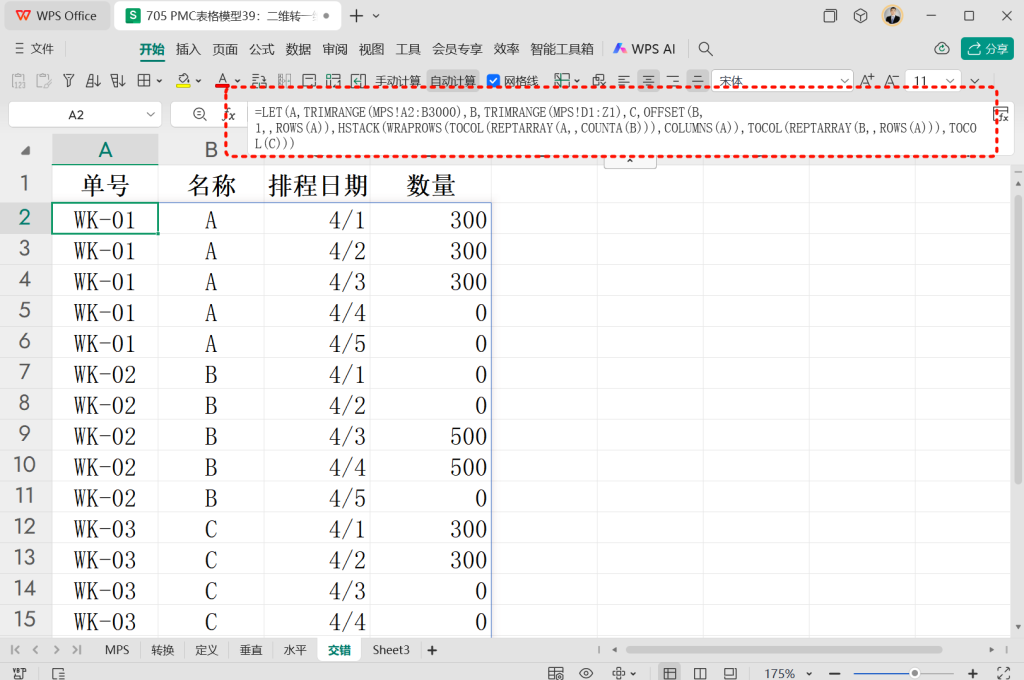
Task: Select the 数据 ribbon tab
Action: pos(298,49)
